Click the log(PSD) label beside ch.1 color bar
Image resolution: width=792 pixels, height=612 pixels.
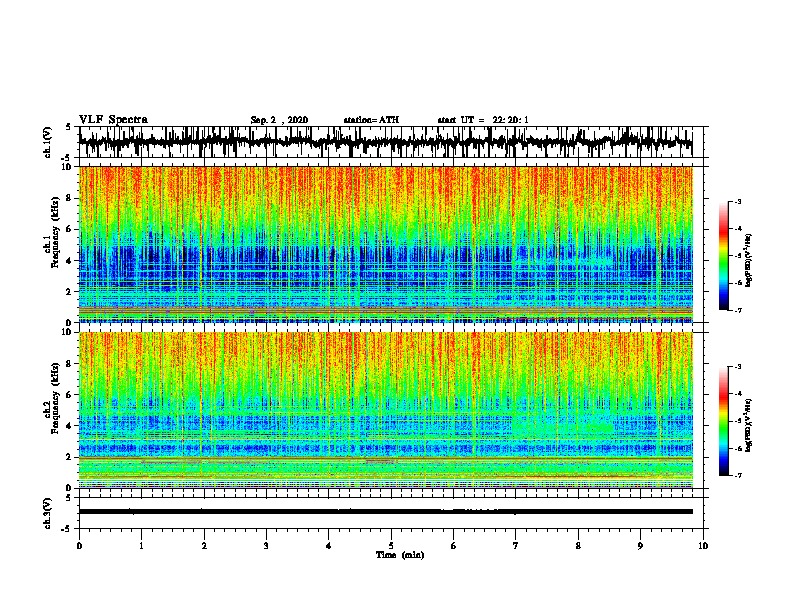[x=748, y=261]
